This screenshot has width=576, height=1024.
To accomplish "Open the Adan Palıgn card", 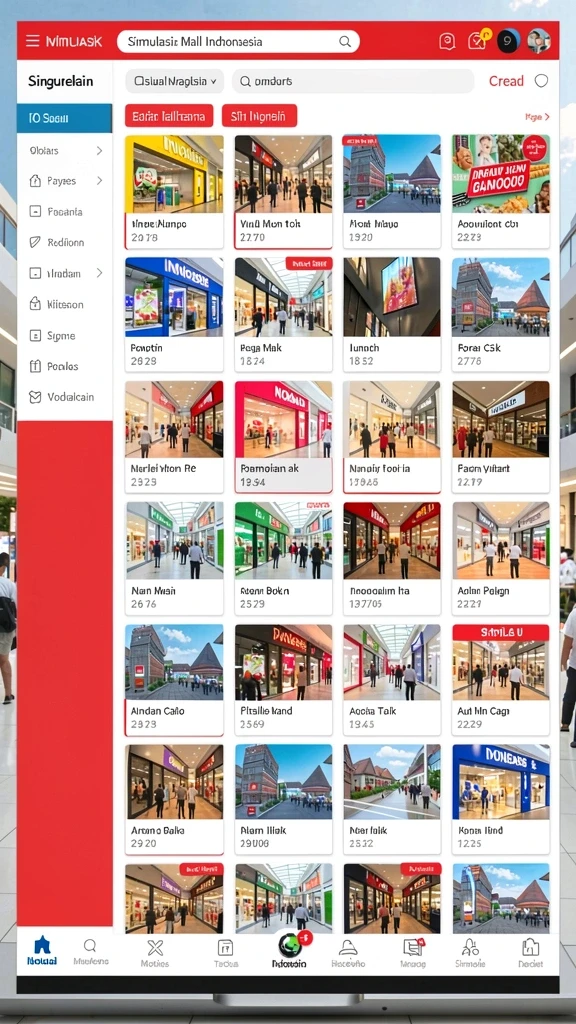I will click(501, 558).
